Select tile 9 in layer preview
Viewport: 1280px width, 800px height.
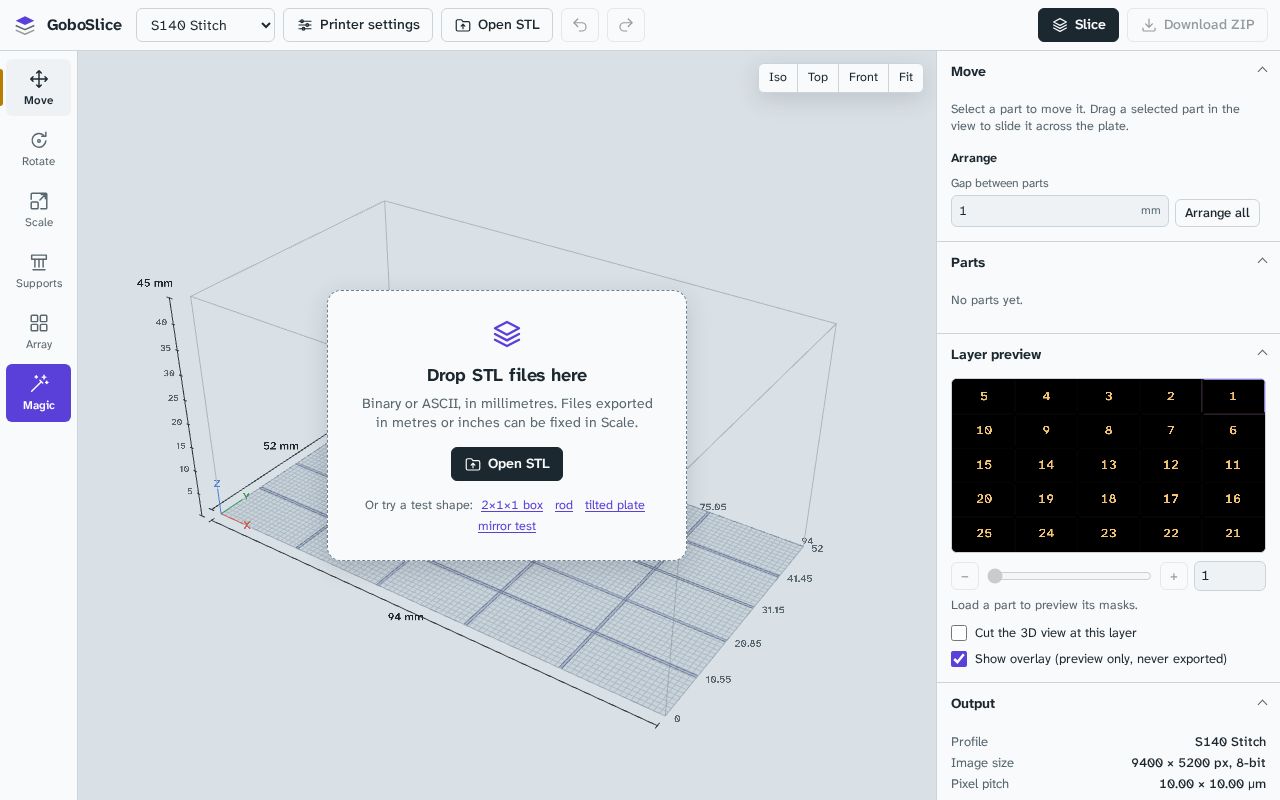coord(1046,430)
